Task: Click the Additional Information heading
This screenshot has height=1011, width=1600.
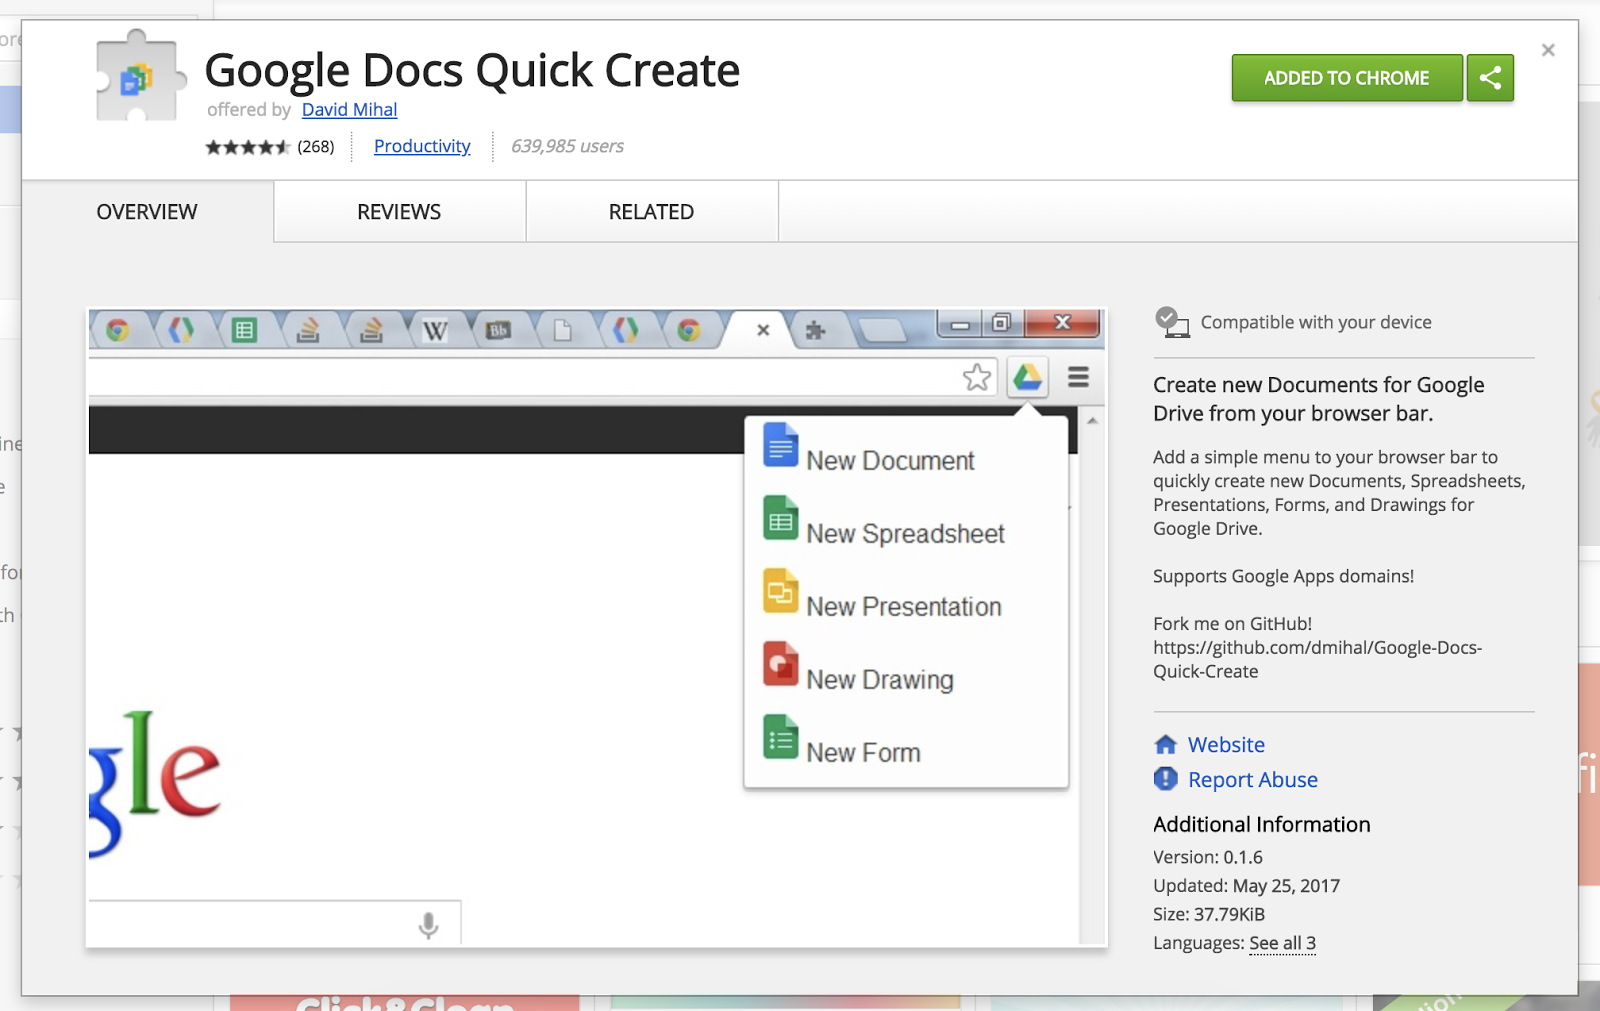Action: point(1262,824)
